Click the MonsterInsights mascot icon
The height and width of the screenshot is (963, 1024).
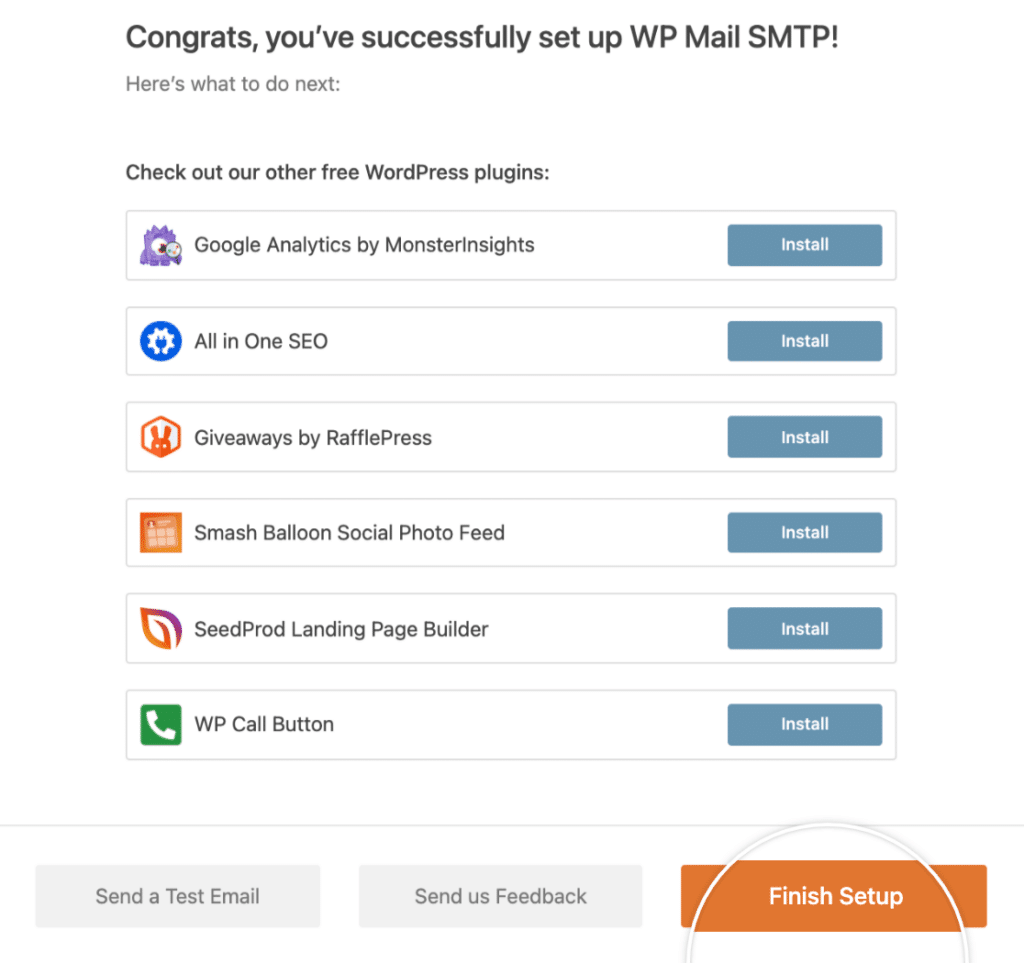coord(161,245)
